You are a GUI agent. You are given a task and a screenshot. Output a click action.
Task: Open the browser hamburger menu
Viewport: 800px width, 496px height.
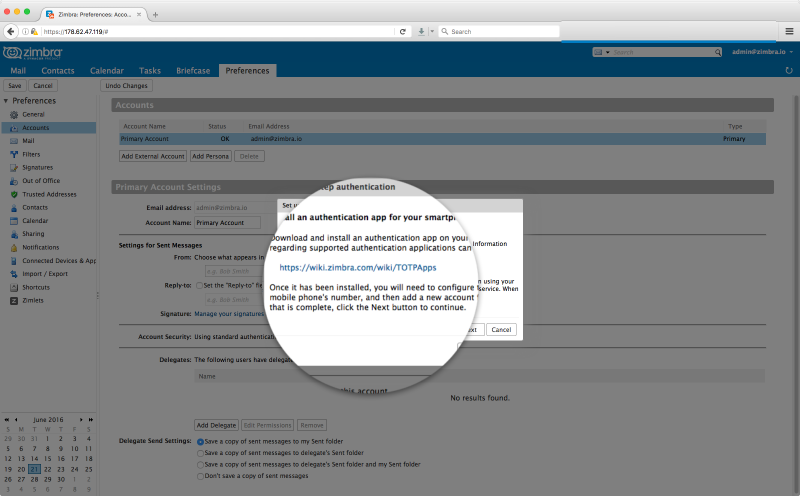pyautogui.click(x=789, y=31)
